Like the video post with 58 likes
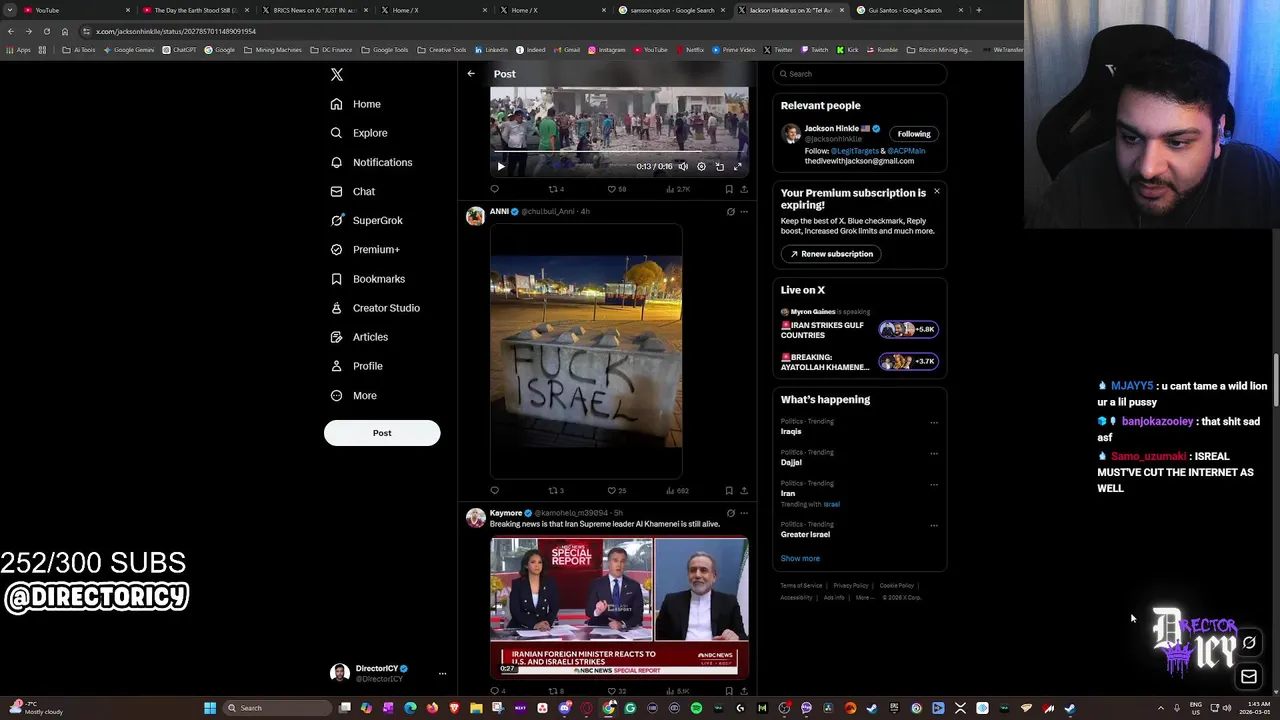Viewport: 1280px width, 720px height. click(x=616, y=189)
